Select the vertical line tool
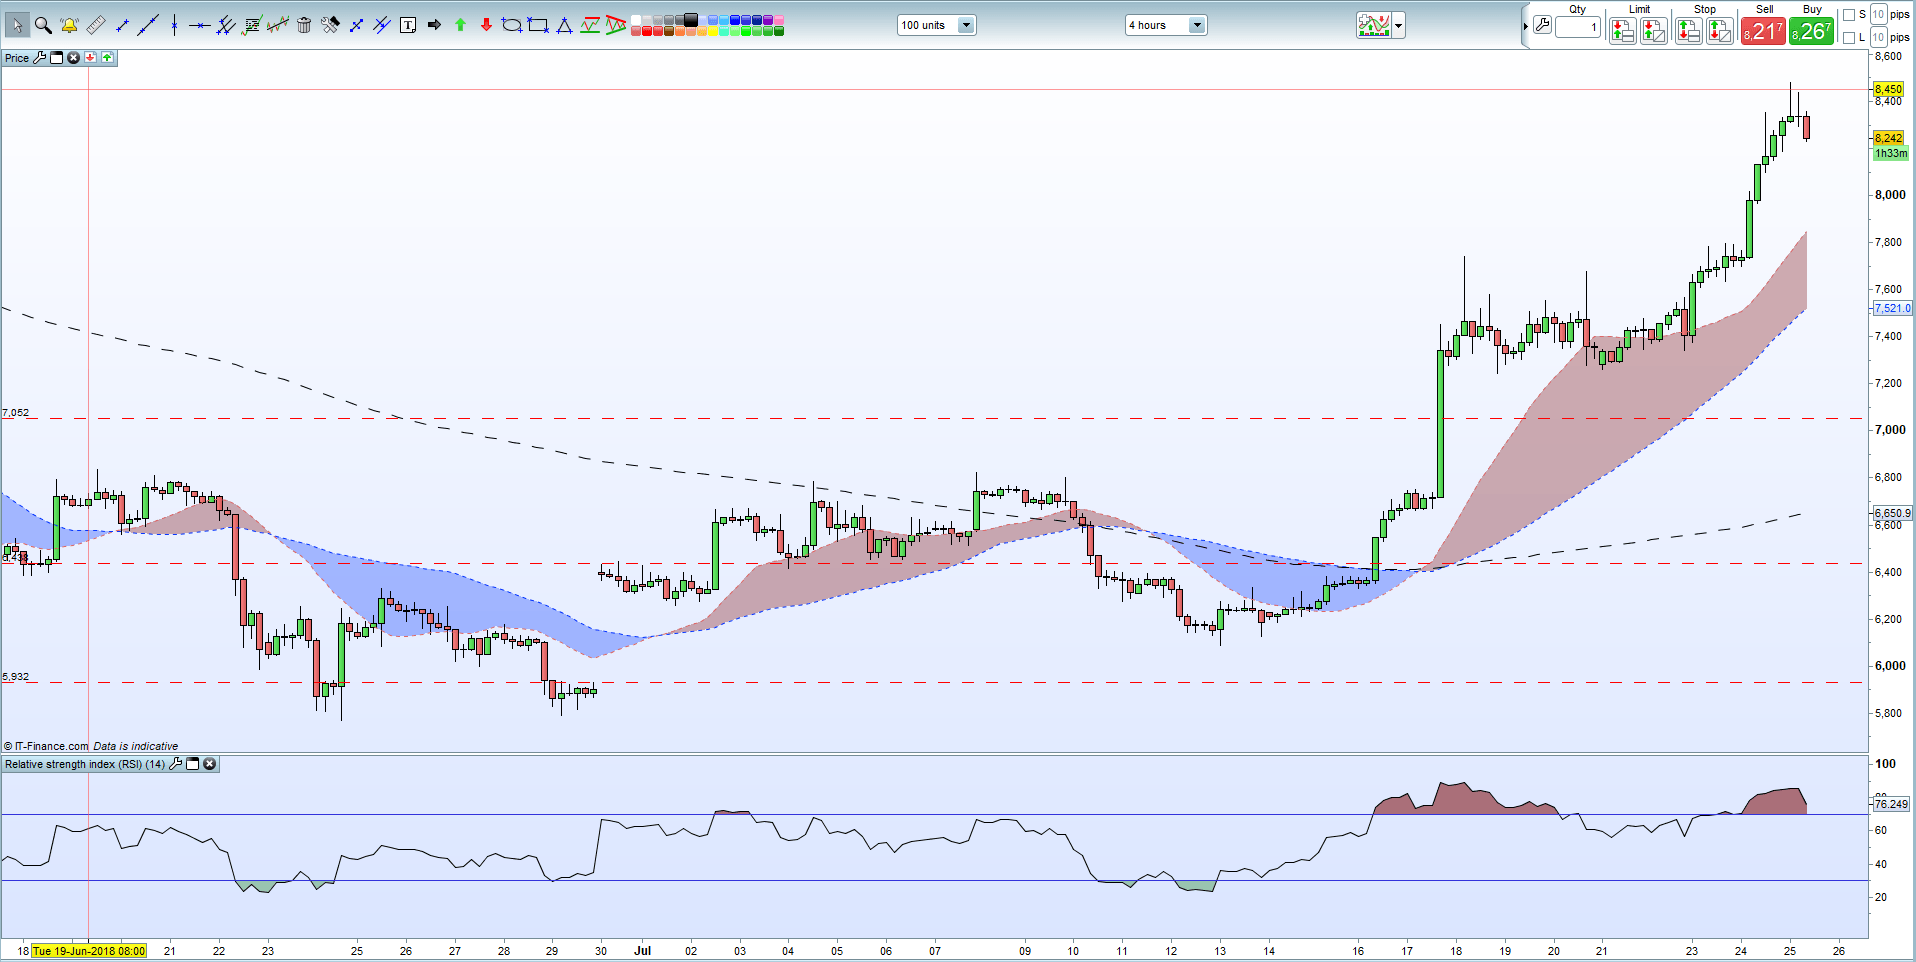1916x962 pixels. click(x=174, y=26)
